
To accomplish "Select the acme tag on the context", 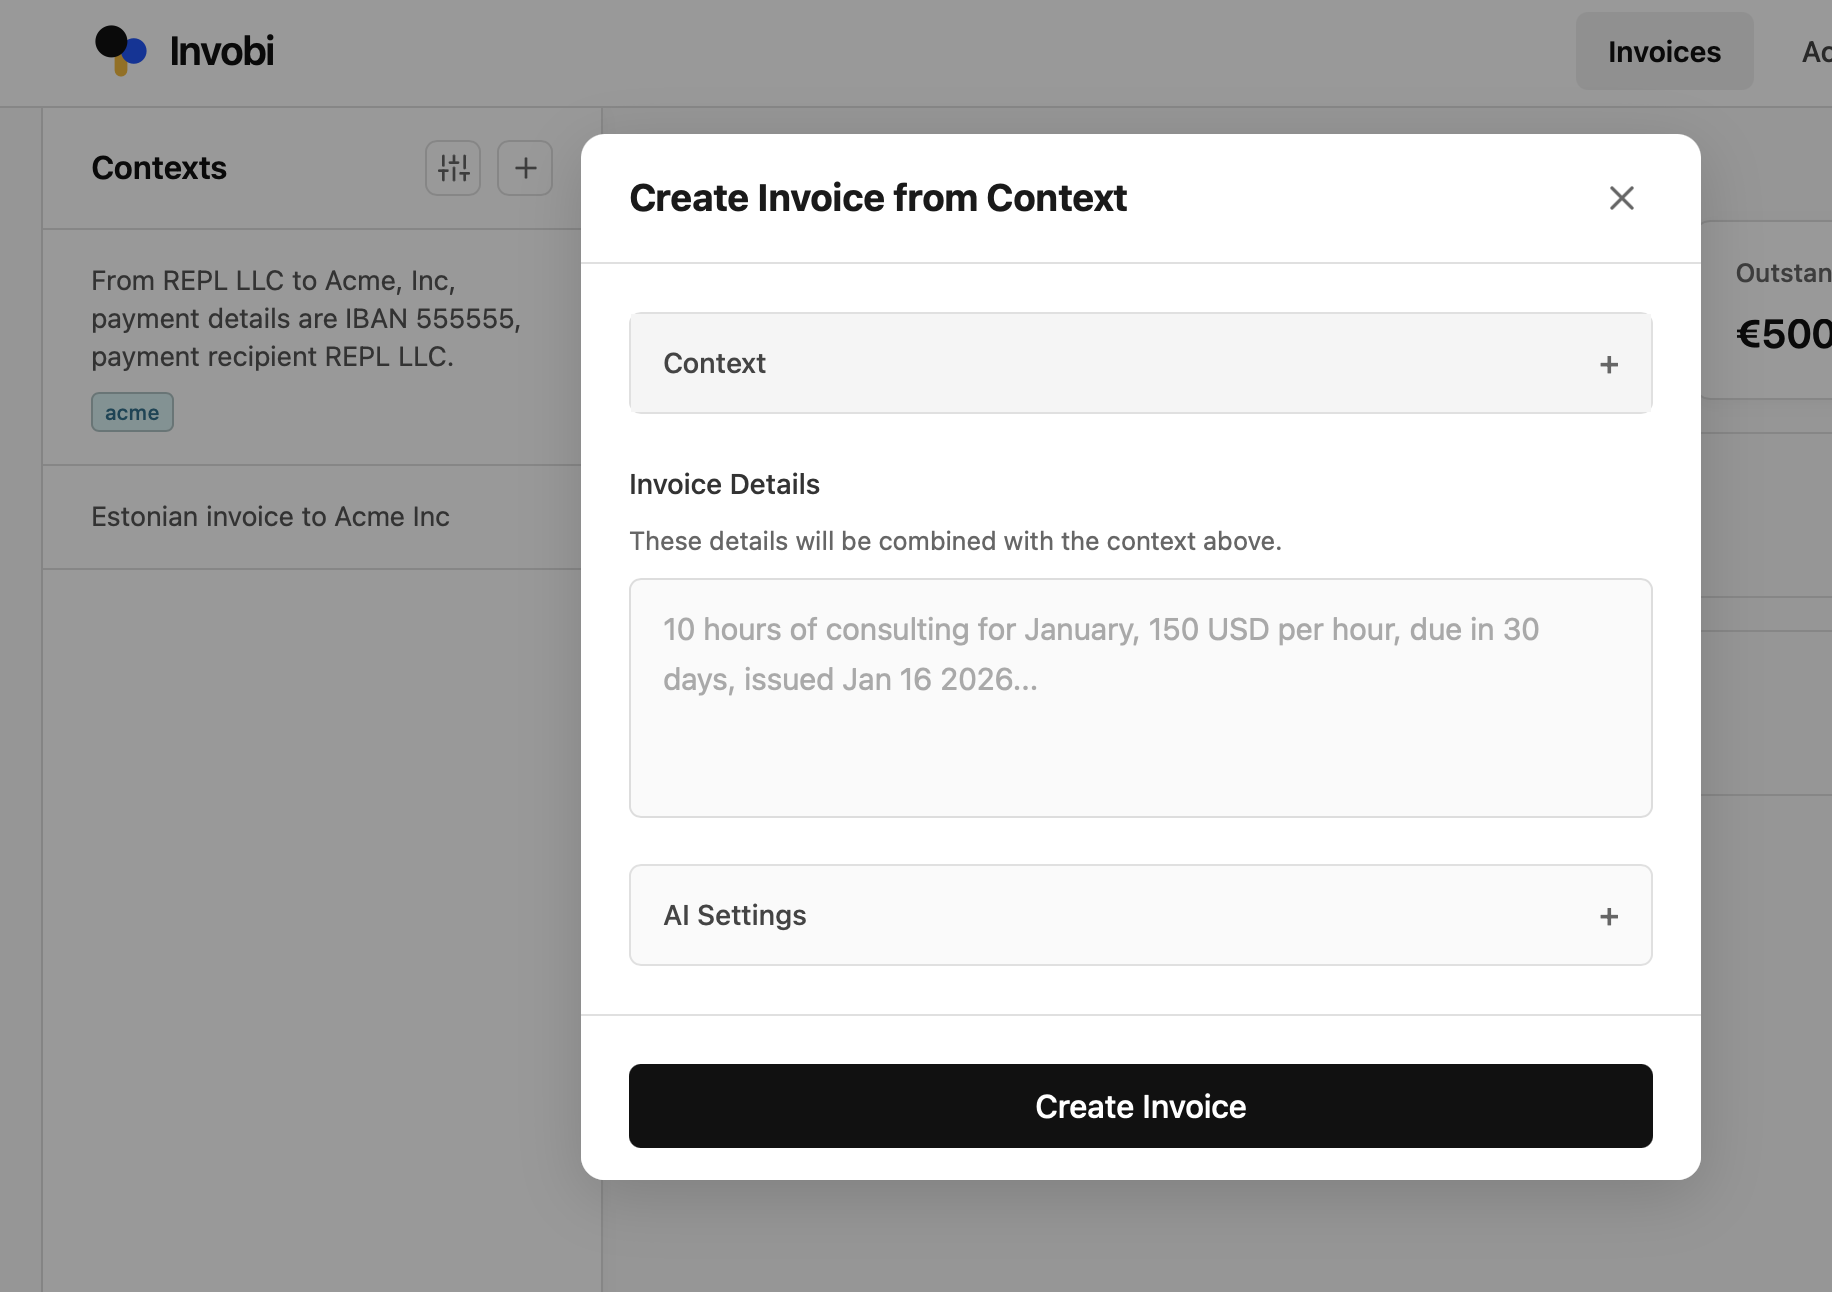I will click(x=131, y=412).
